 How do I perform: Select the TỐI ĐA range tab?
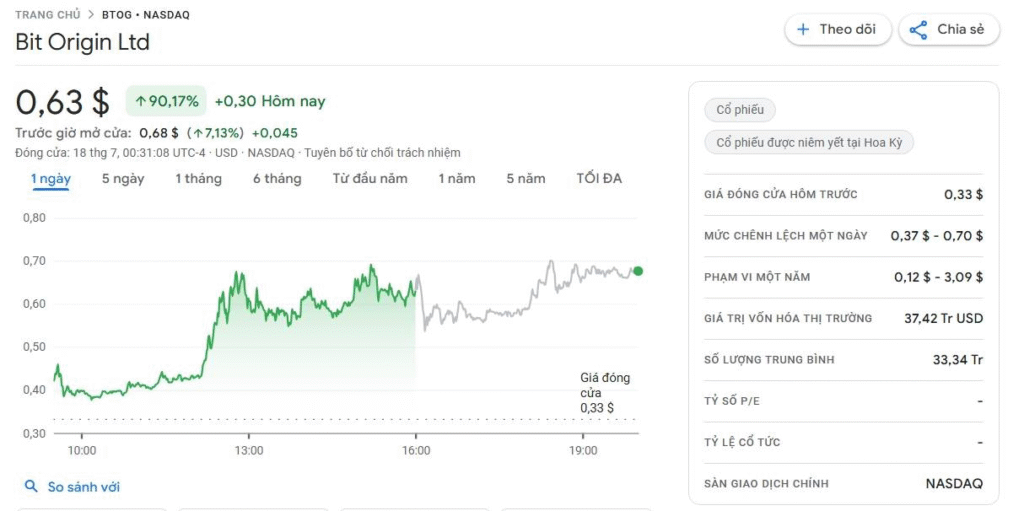[x=599, y=178]
